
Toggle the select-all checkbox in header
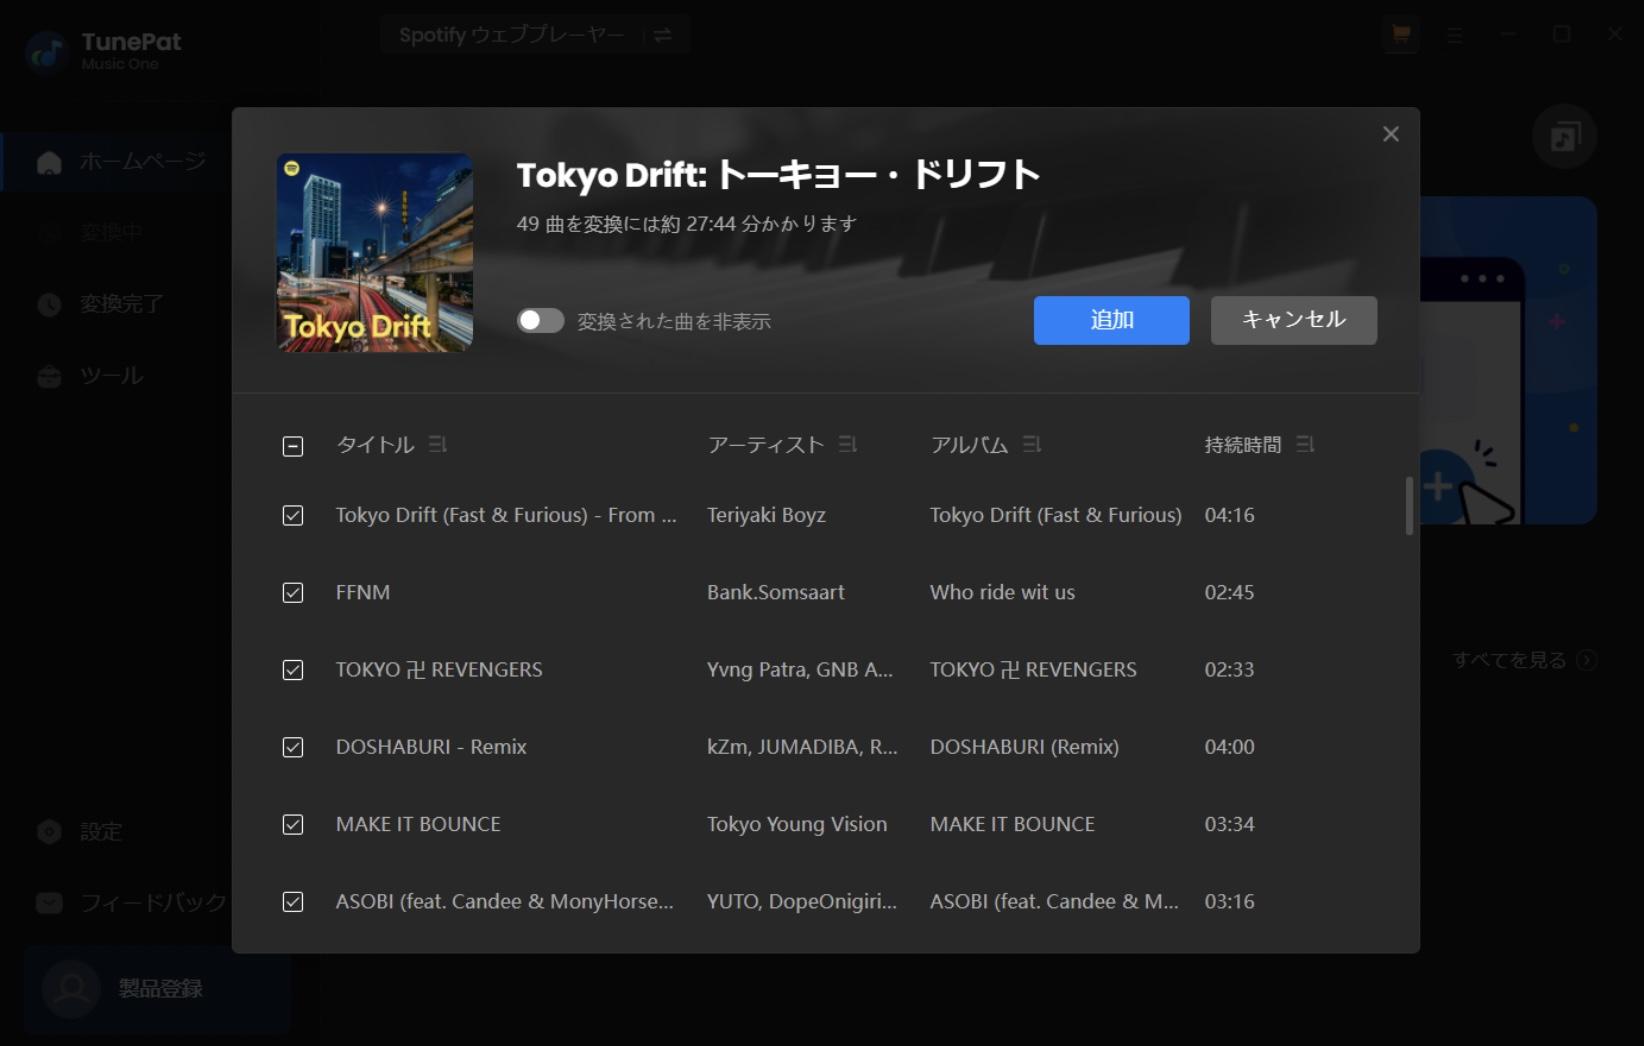click(x=293, y=446)
